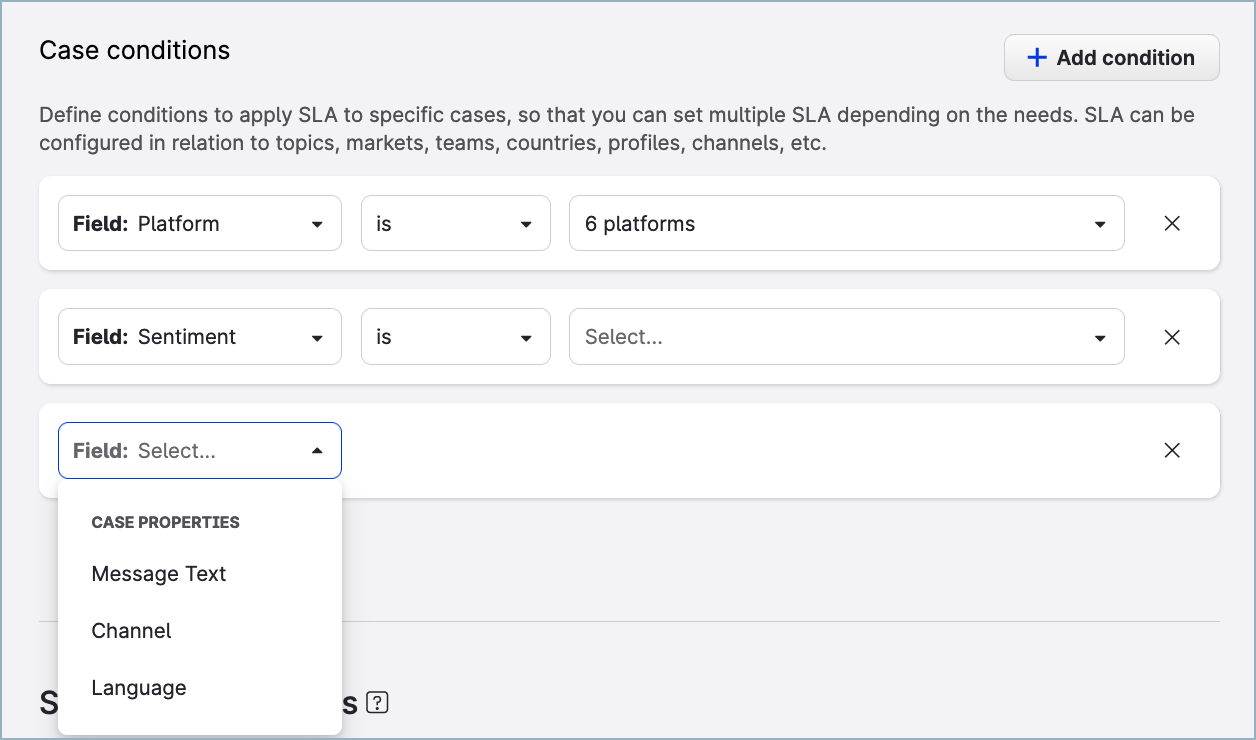Delete the Sentiment condition with X
Screen dimensions: 1256x740
click(1172, 337)
